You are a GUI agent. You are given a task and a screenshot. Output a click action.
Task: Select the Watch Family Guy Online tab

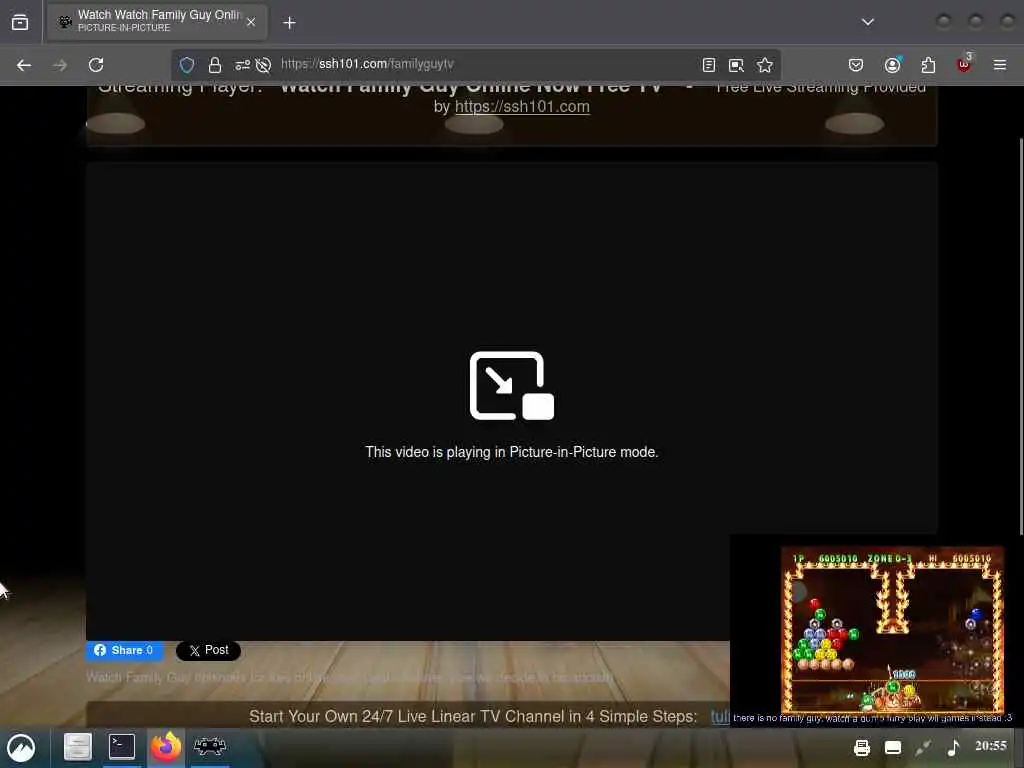(x=157, y=22)
